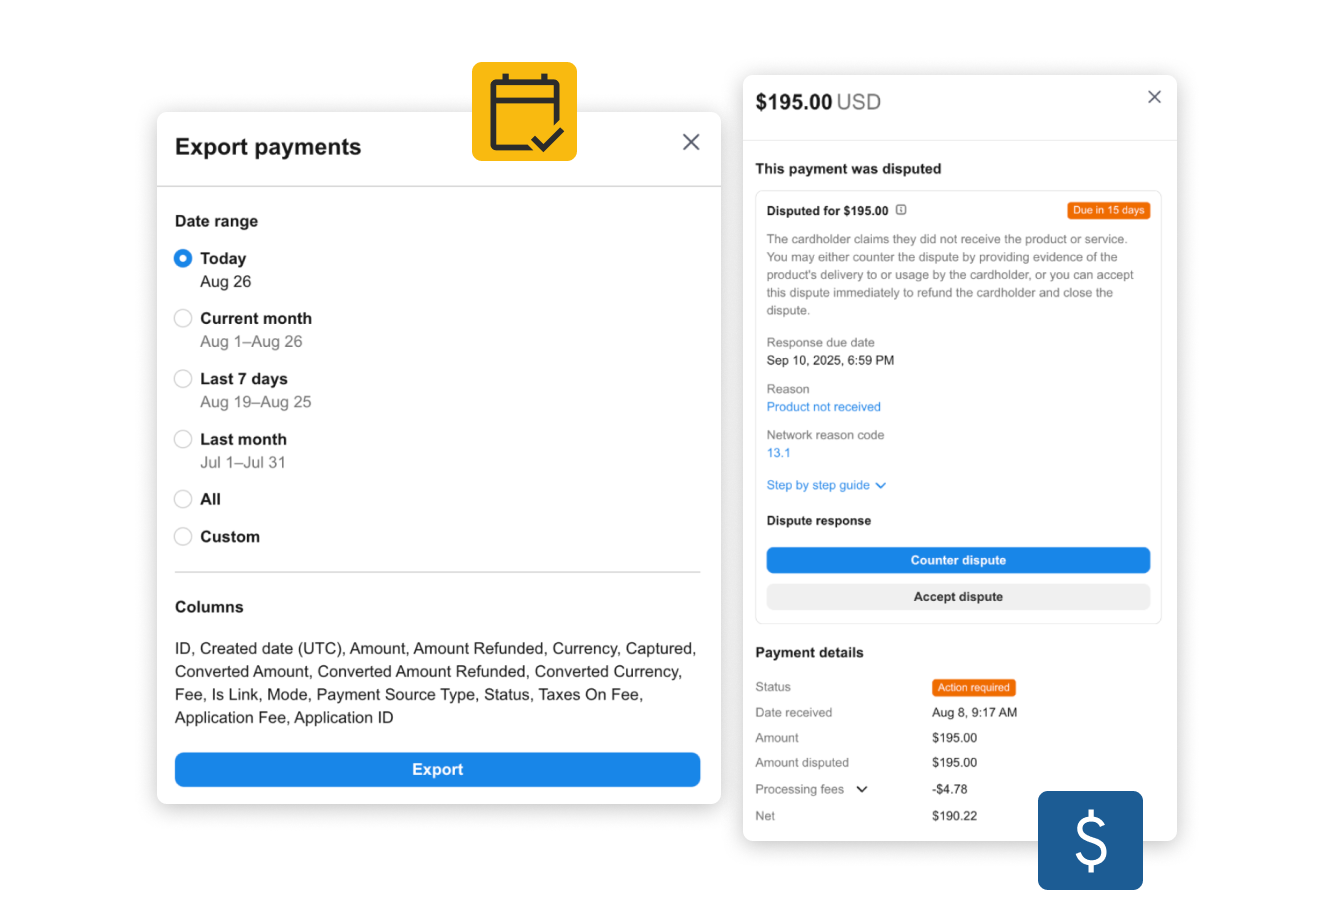Expand the Step by step guide

click(x=826, y=485)
